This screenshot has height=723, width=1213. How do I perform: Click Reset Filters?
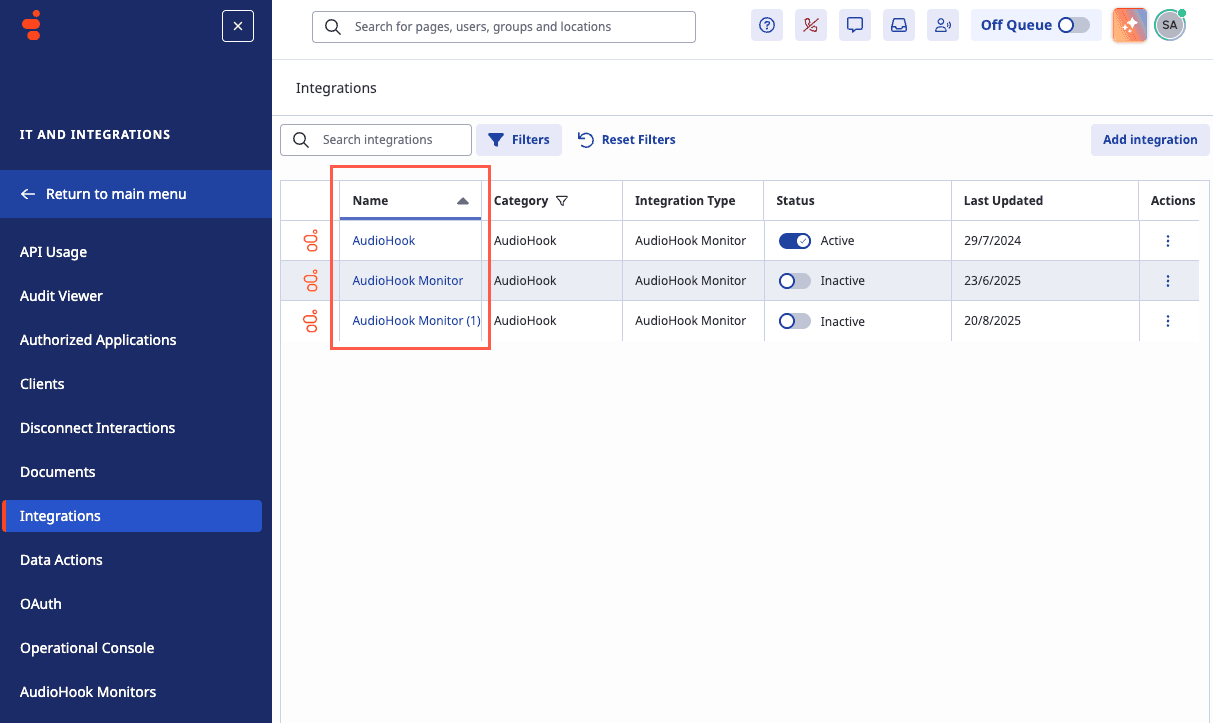tap(626, 140)
